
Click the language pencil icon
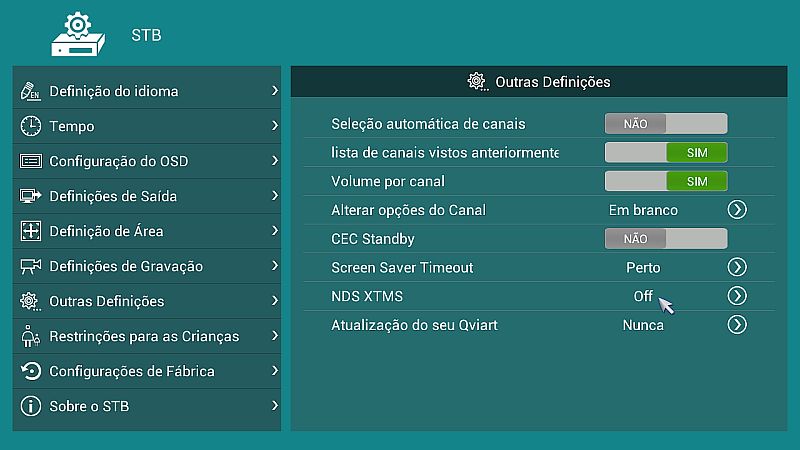(31, 91)
